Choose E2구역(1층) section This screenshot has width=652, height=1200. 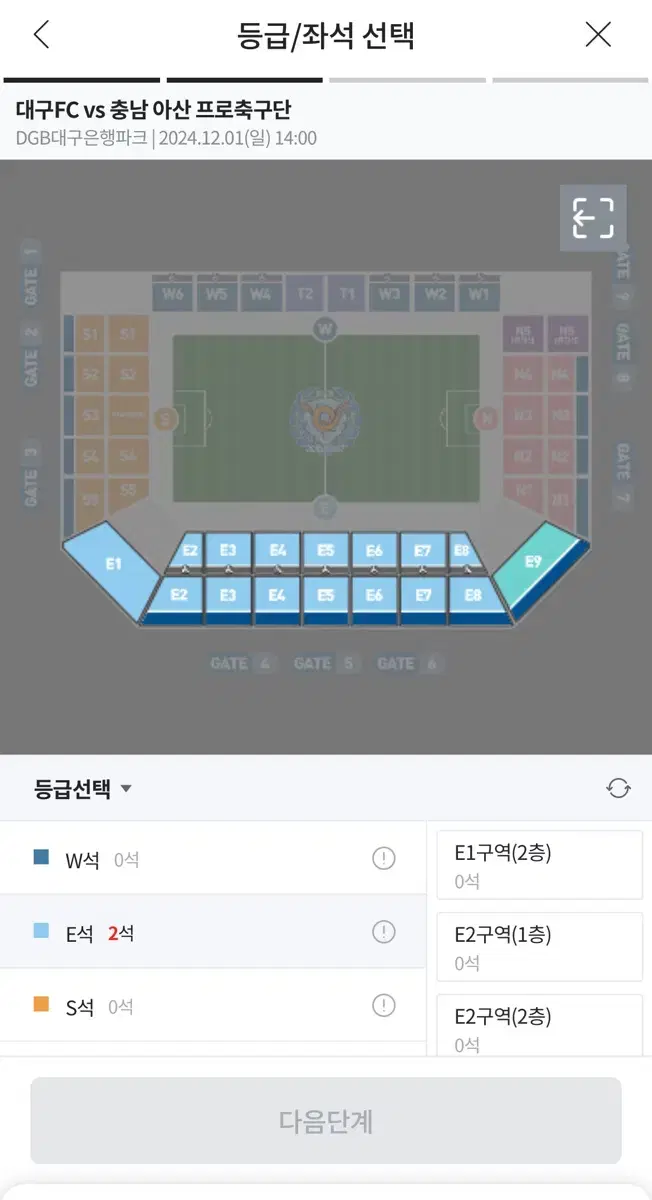540,947
